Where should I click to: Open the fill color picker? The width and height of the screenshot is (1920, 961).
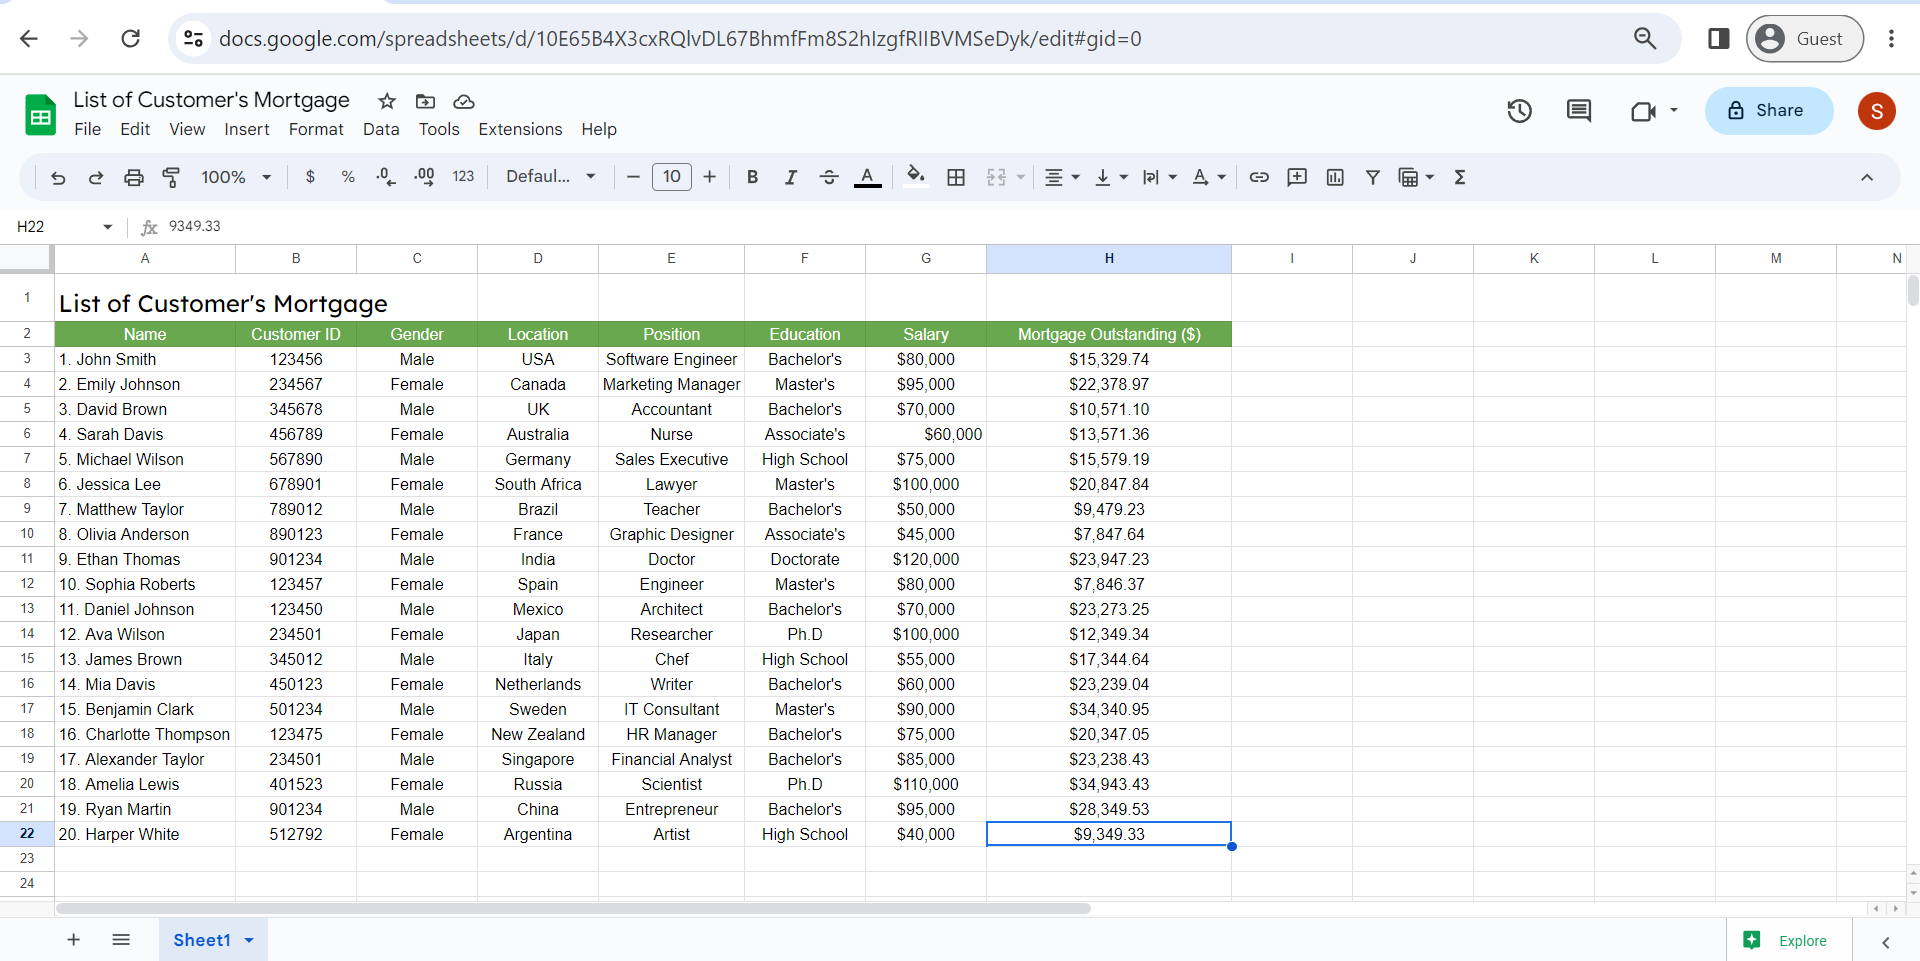[x=915, y=177]
